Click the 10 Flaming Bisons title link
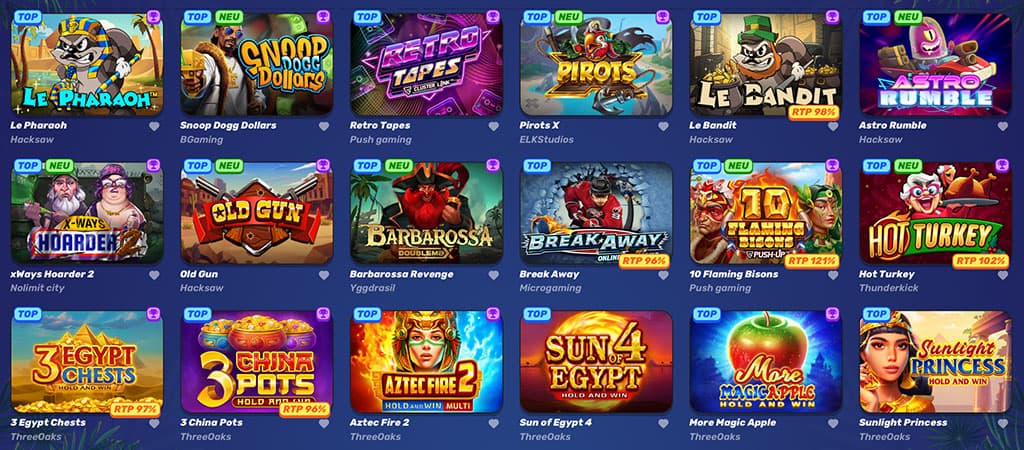The width and height of the screenshot is (1024, 450). pos(733,274)
